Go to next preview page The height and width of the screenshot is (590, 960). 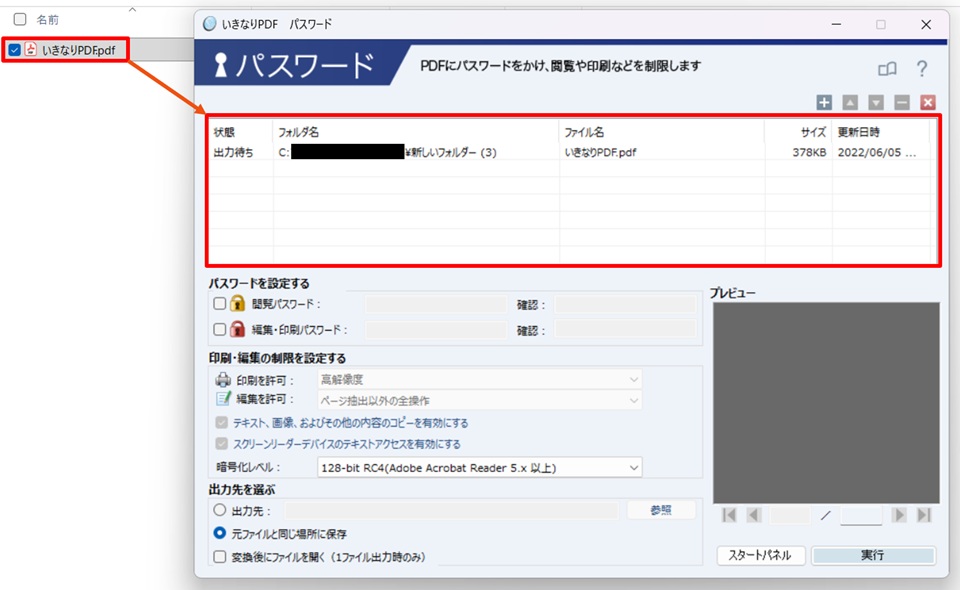[899, 515]
